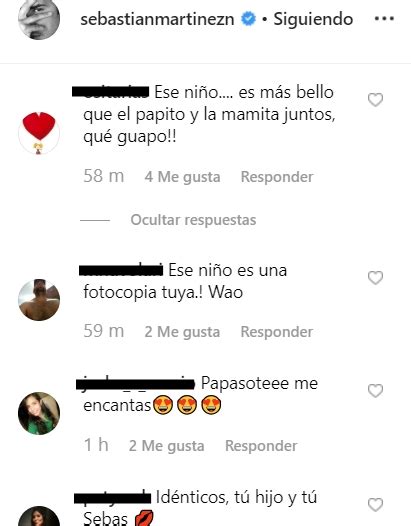The image size is (411, 526).
Task: Click the blue verified badge
Action: coord(249,19)
